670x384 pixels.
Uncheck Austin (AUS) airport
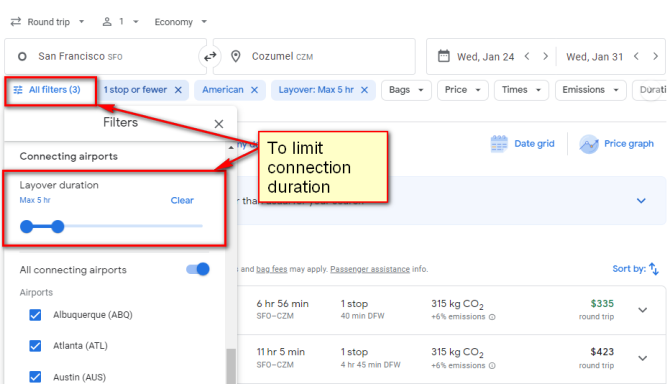(x=35, y=377)
